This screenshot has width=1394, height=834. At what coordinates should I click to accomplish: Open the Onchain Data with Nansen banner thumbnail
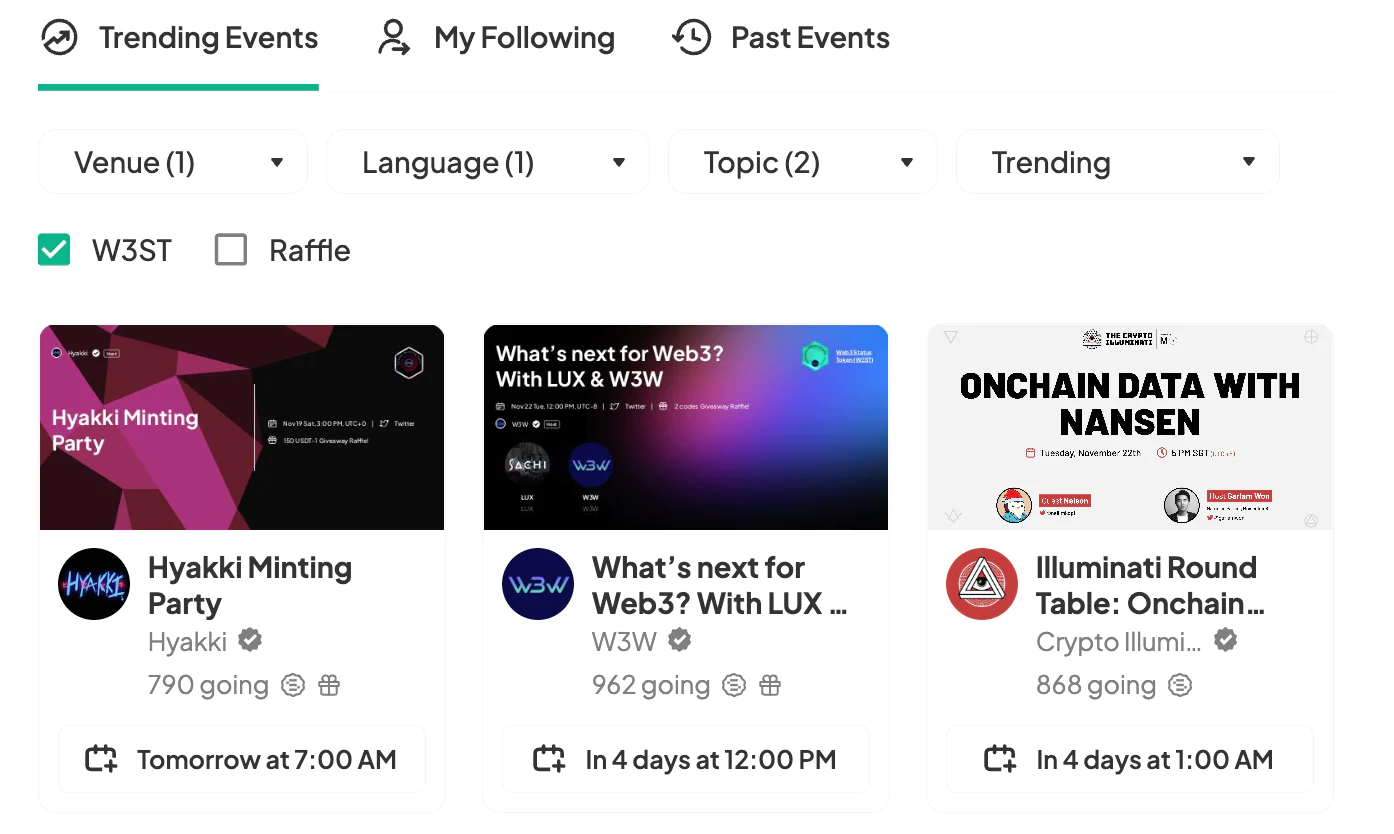tap(1130, 427)
